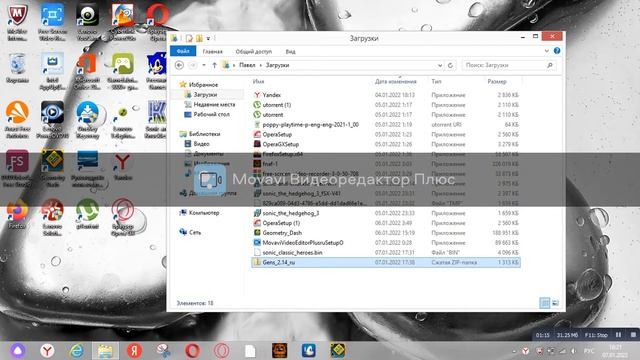
Task: Open the Recycle Bin on the desktop
Action: [17, 69]
